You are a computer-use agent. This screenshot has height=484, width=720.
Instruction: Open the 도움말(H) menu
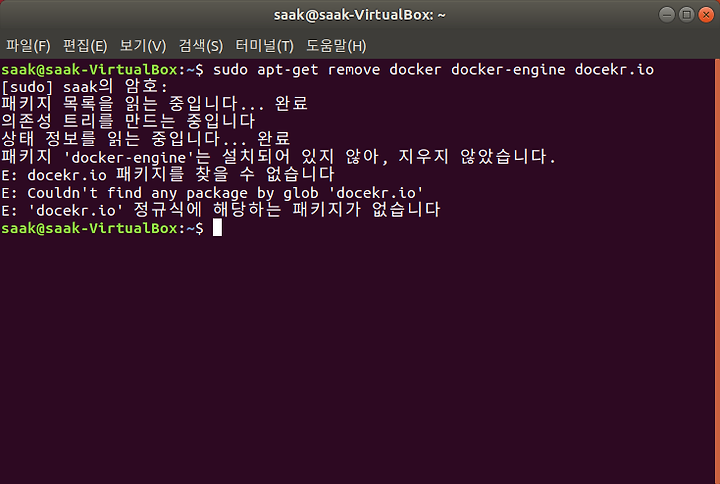click(336, 45)
